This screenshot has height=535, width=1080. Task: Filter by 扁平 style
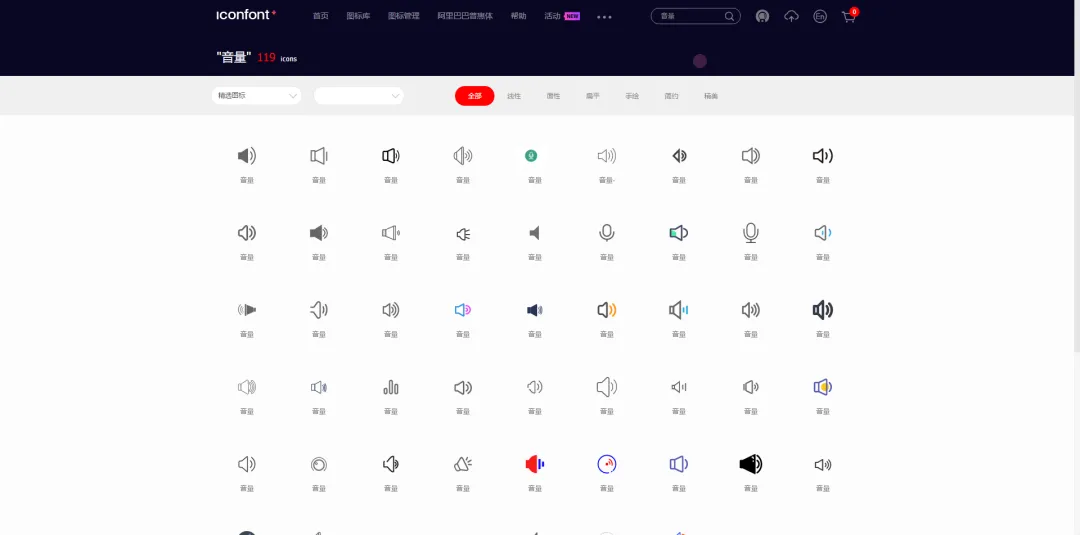click(592, 96)
